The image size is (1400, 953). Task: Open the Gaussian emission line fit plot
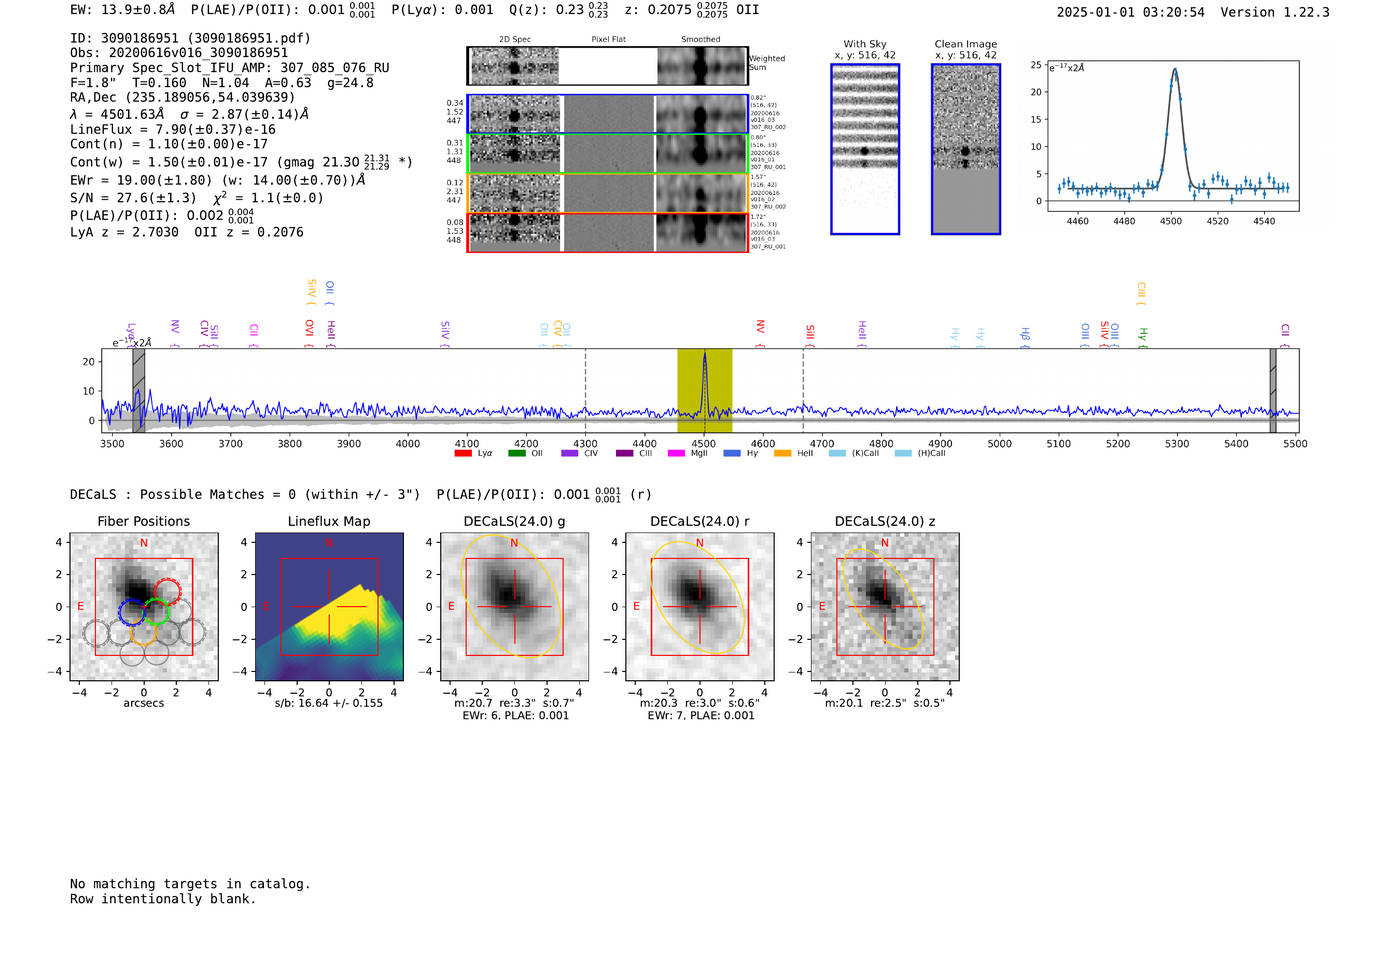coord(1173,136)
